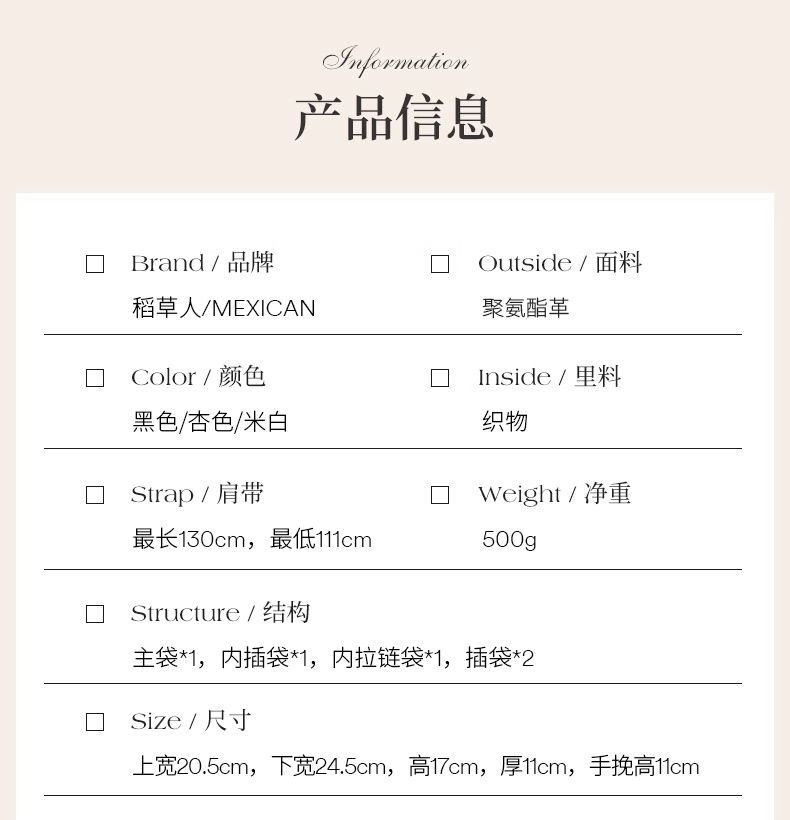Toggle the Color / 颜色 checkbox
The height and width of the screenshot is (820, 790).
pyautogui.click(x=95, y=378)
